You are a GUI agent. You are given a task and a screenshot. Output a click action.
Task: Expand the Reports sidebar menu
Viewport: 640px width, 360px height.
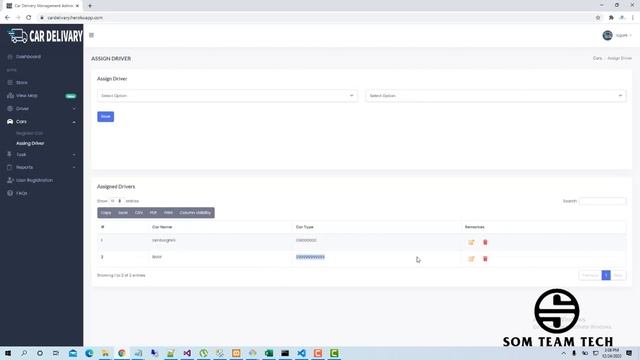click(x=41, y=167)
